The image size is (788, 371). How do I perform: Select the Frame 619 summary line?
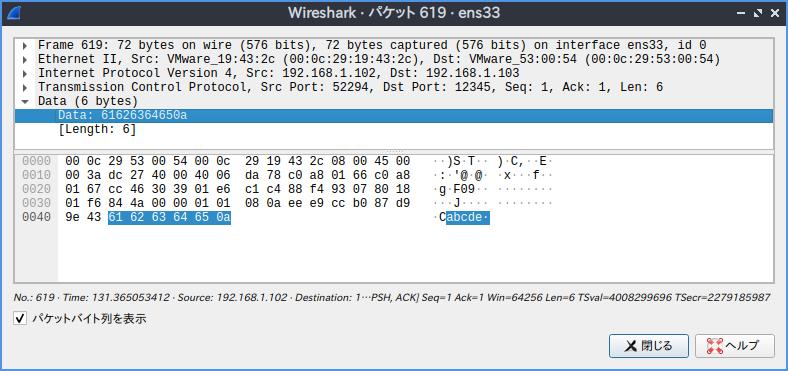[x=393, y=45]
